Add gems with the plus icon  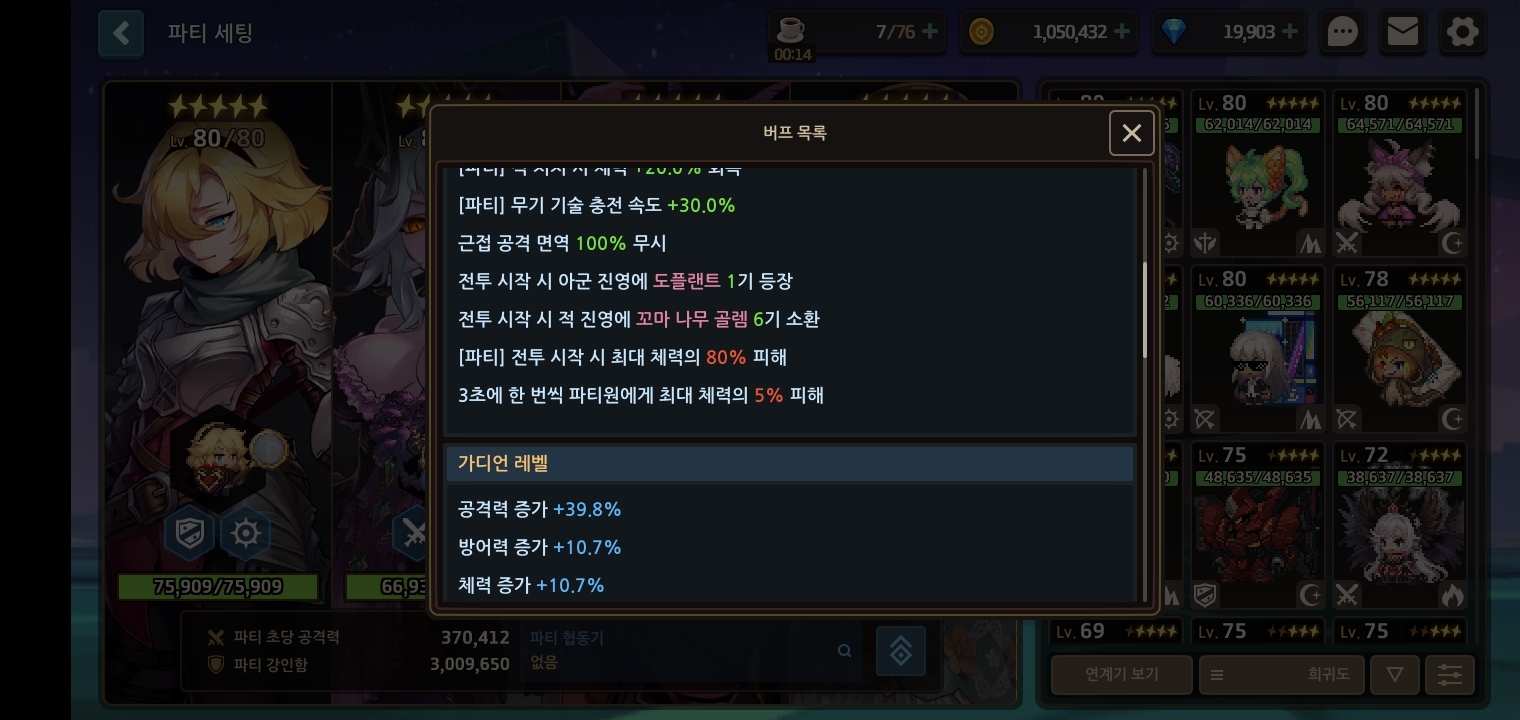coord(1290,32)
